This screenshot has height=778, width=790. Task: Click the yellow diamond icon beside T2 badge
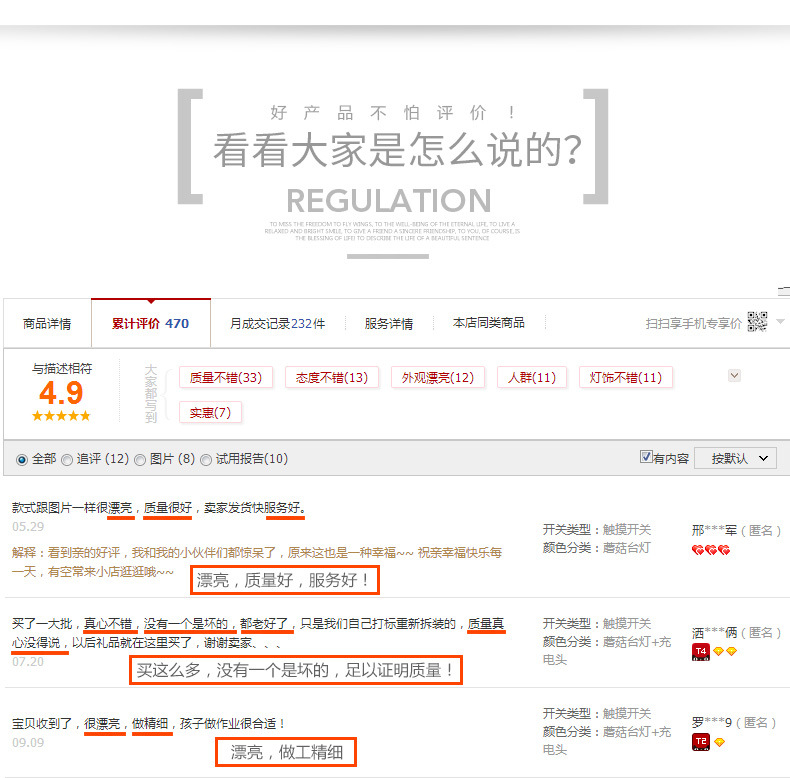tap(719, 742)
